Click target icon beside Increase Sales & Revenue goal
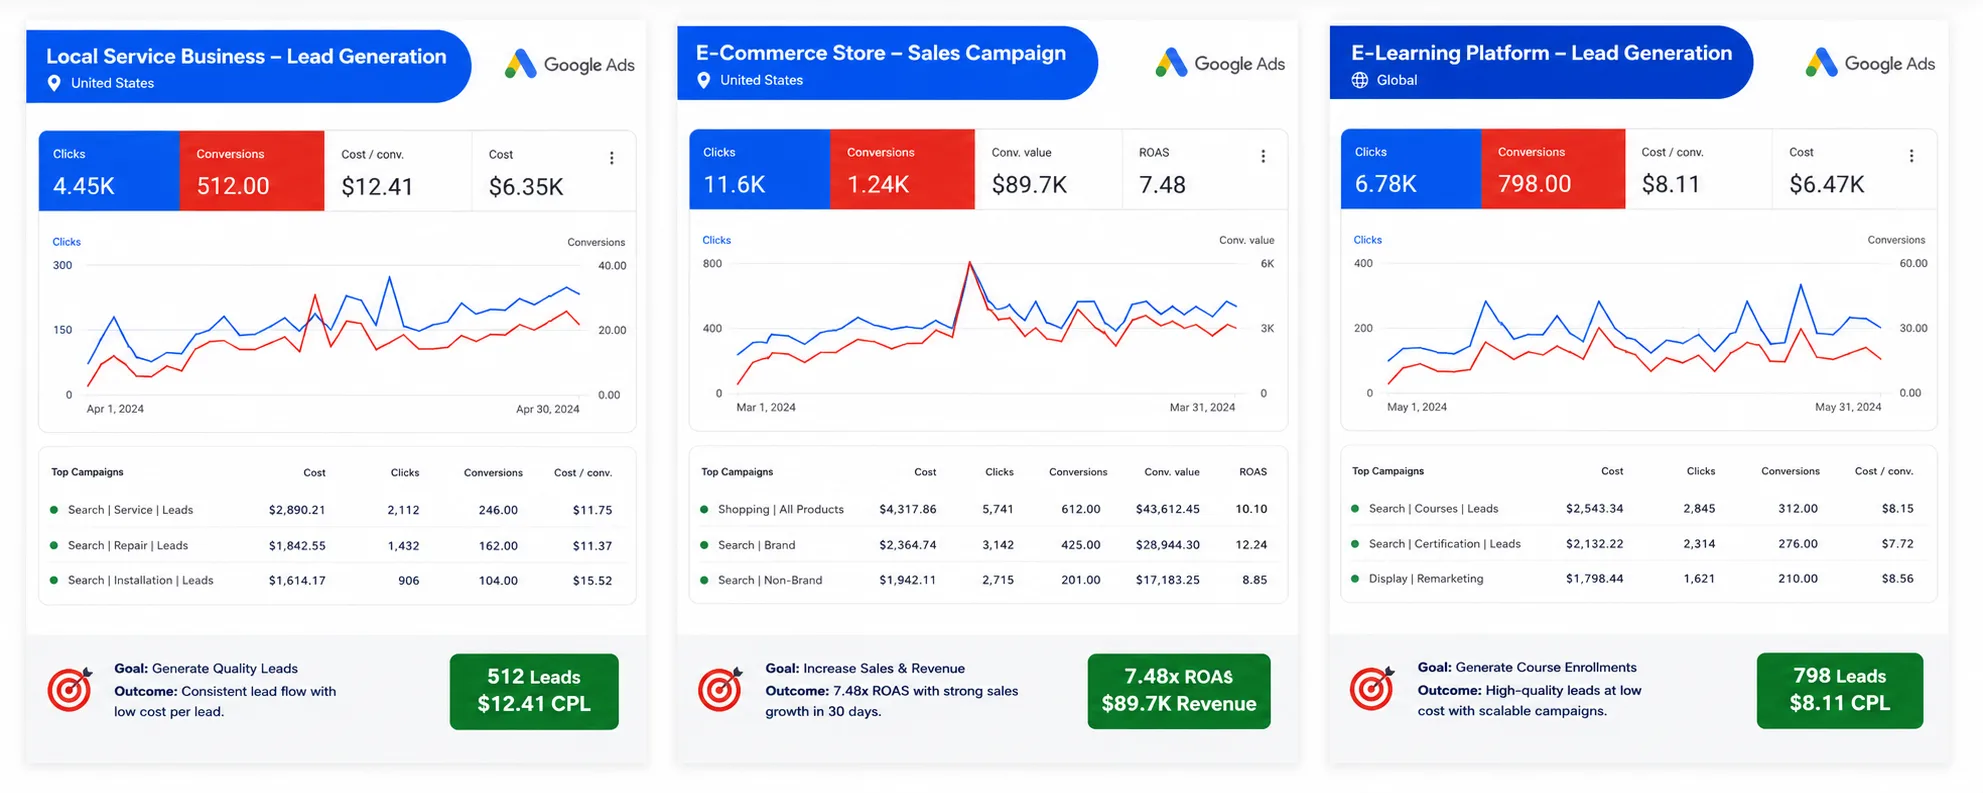 720,689
